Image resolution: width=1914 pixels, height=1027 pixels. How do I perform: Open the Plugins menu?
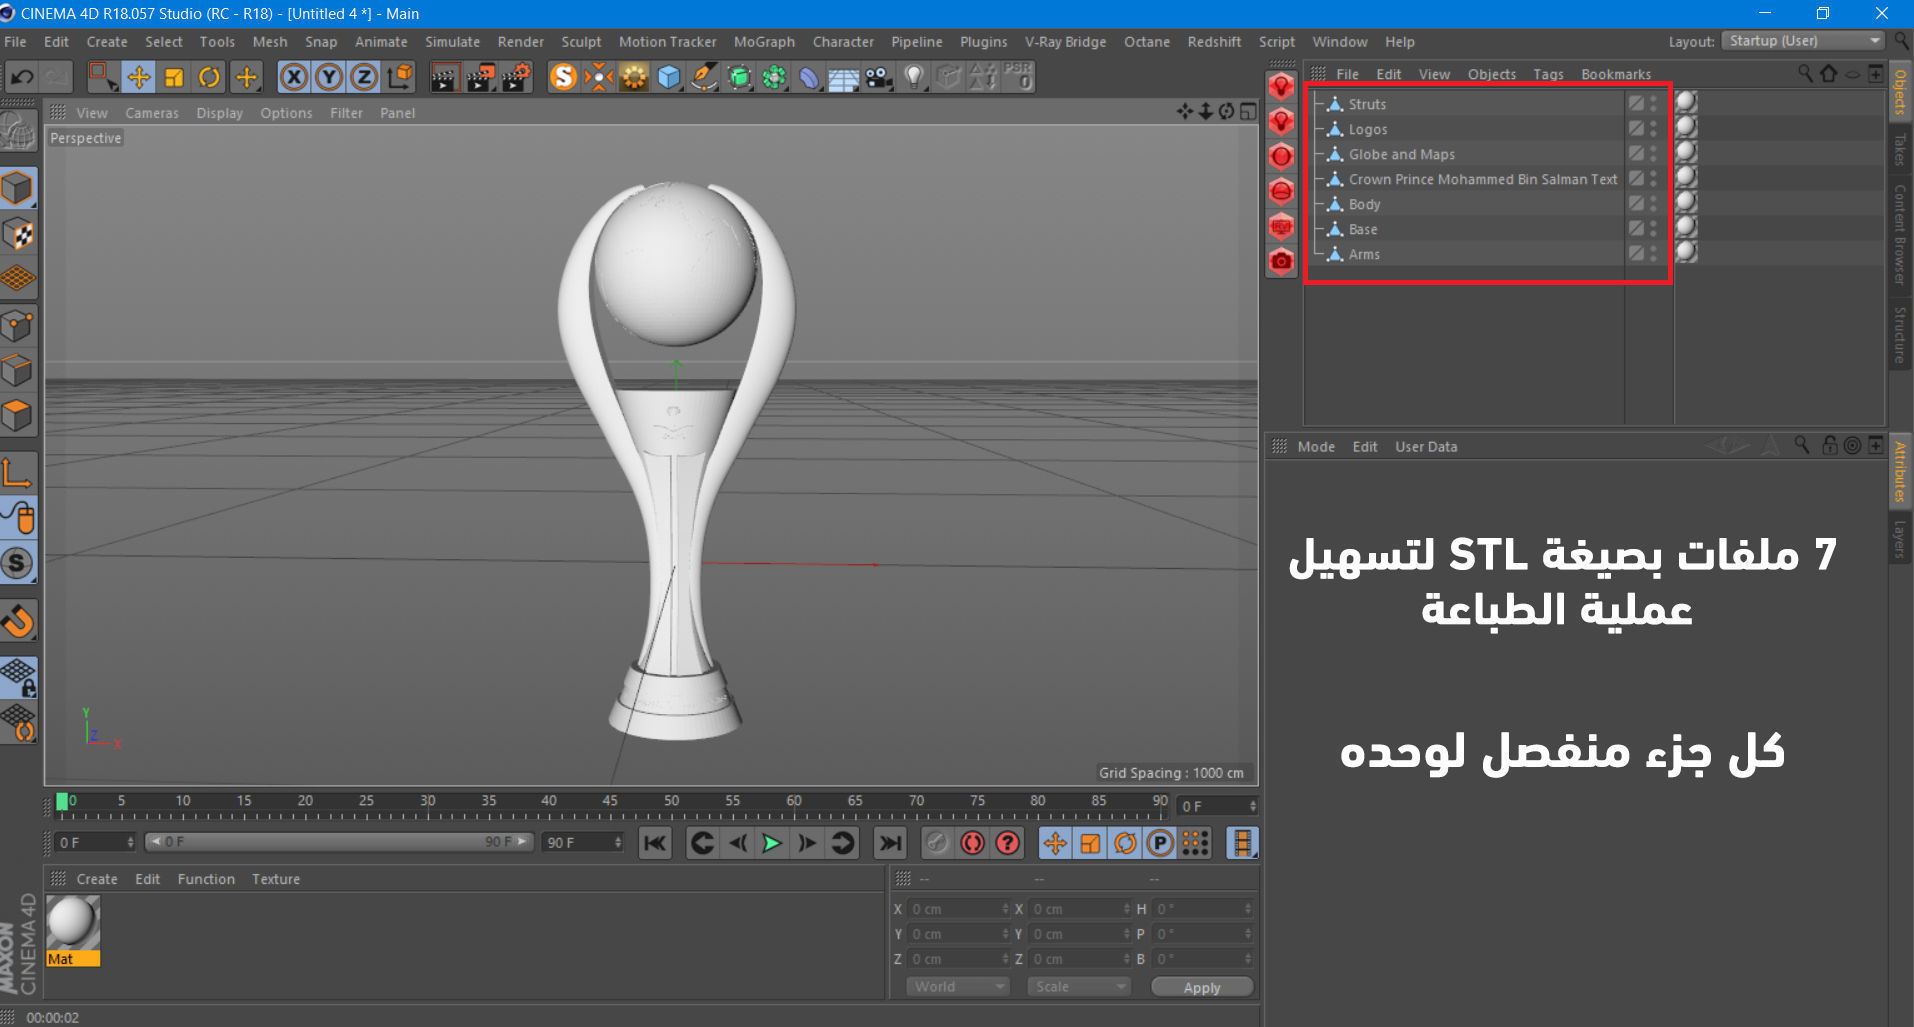click(984, 42)
